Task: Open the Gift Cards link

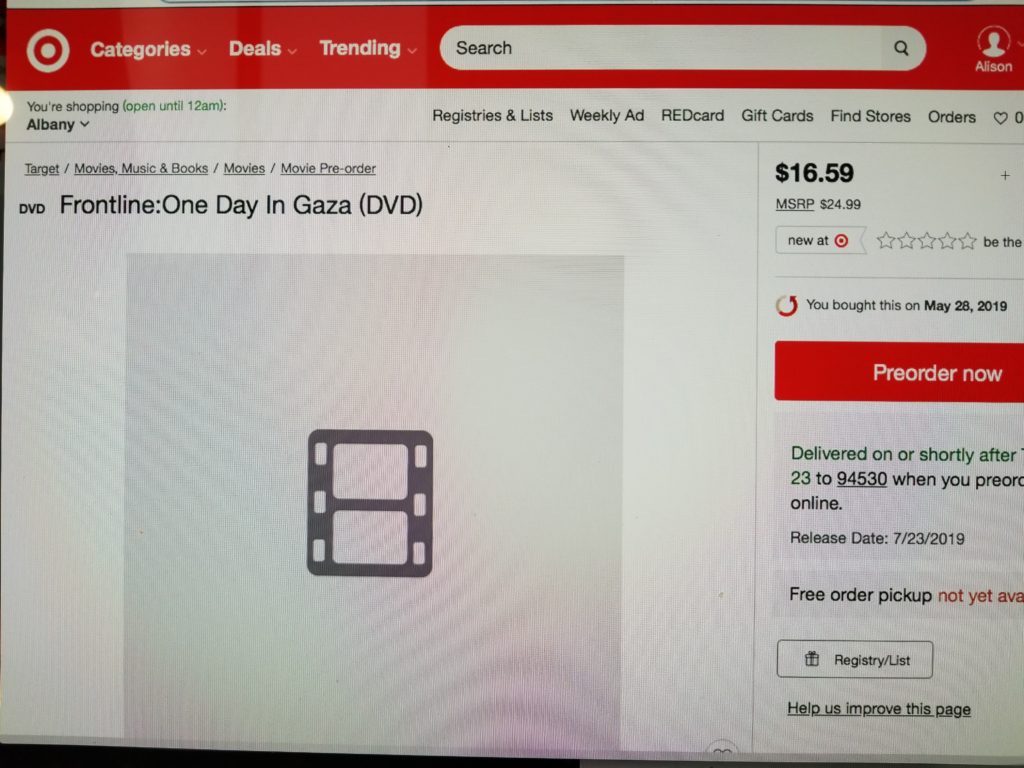Action: coord(777,116)
